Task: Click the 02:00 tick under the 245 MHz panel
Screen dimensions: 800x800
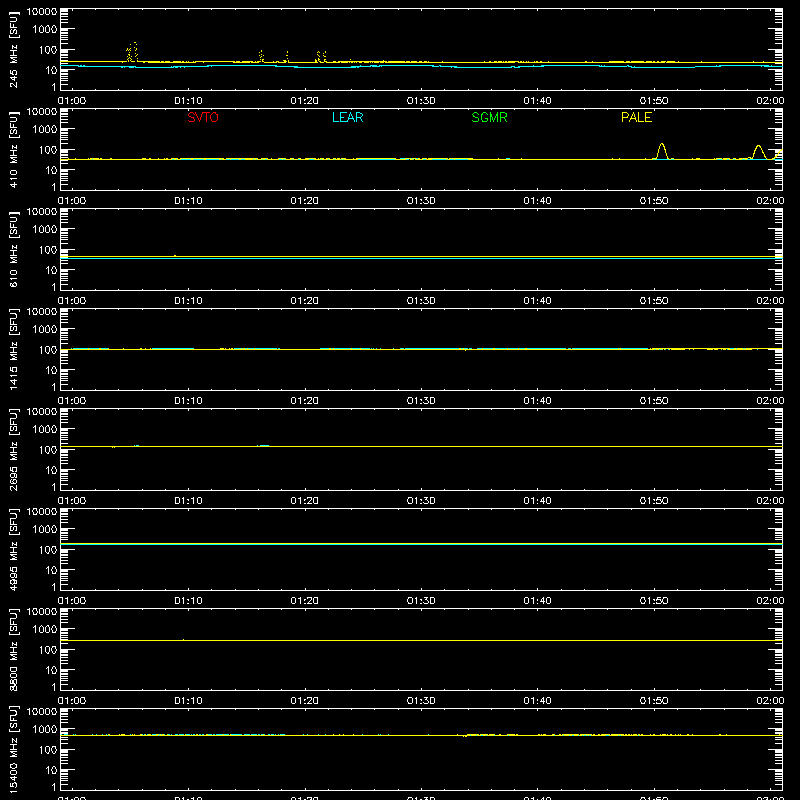Action: click(770, 101)
